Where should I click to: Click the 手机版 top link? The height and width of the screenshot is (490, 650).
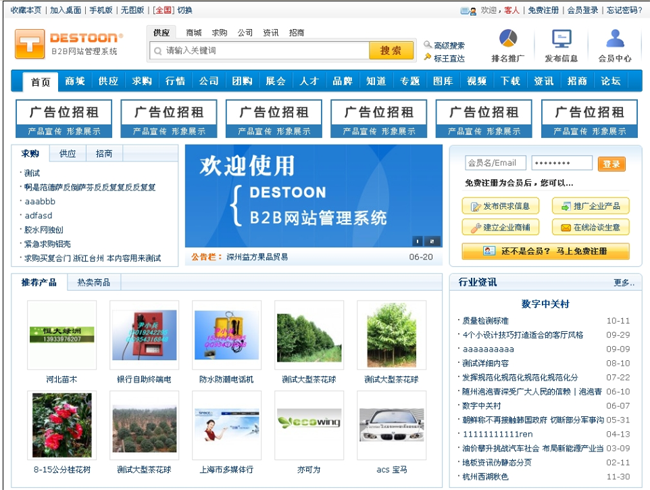tap(101, 10)
